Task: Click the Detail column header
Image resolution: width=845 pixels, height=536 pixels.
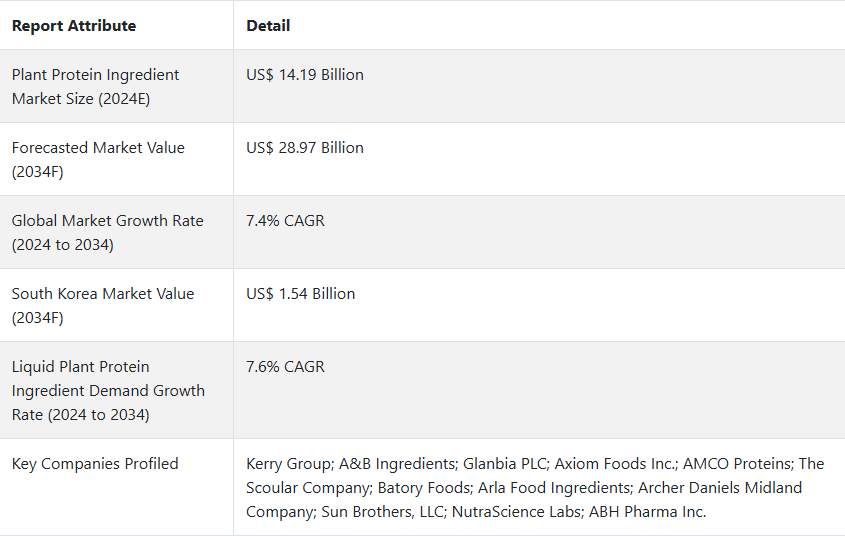Action: coord(268,25)
